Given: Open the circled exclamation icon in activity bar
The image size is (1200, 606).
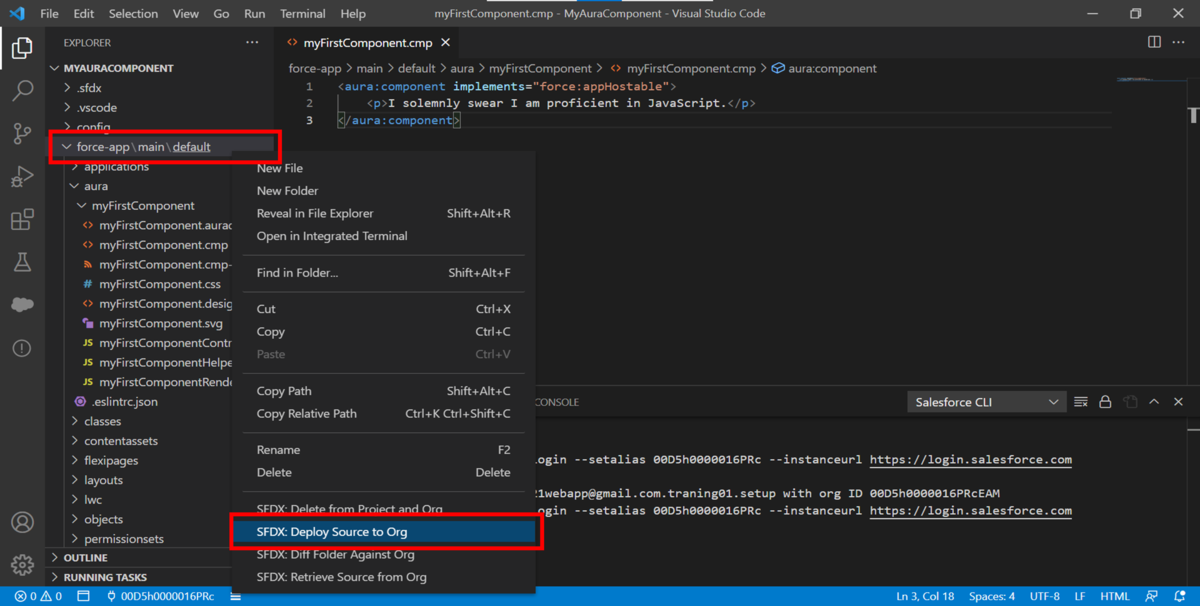Looking at the screenshot, I should 22,348.
